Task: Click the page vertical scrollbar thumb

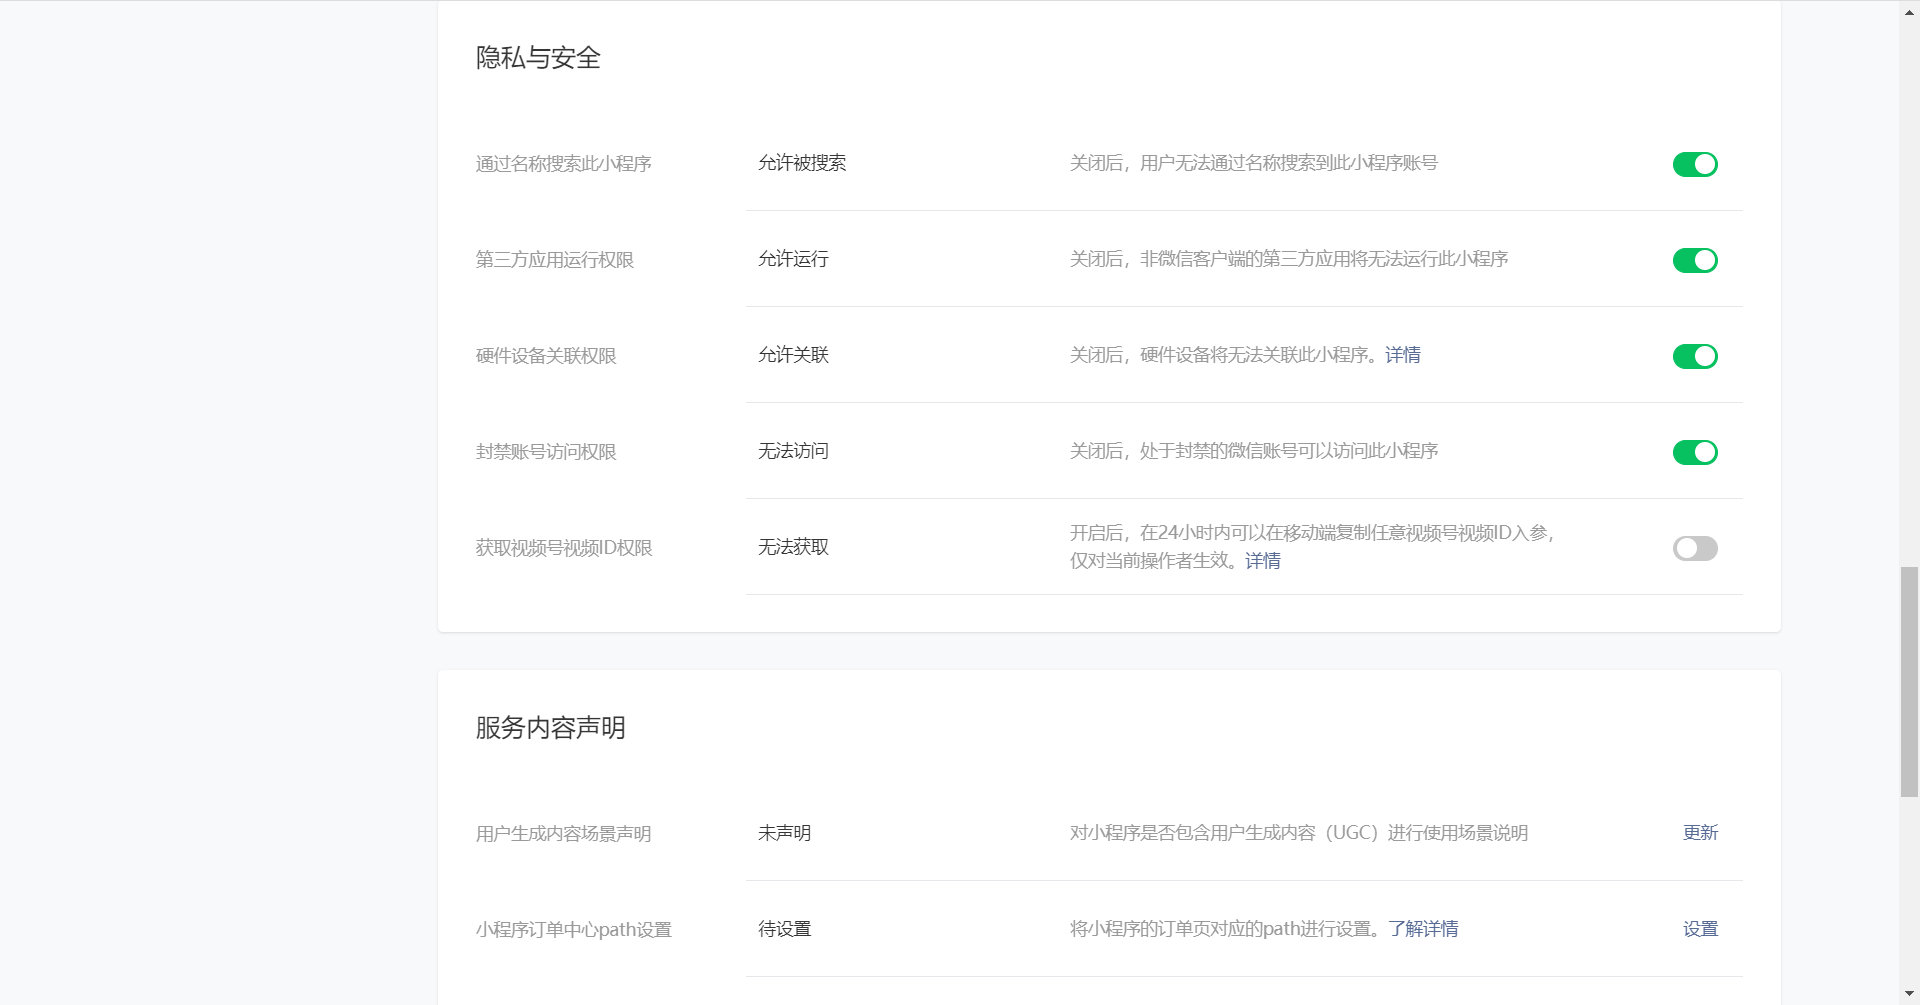Action: (x=1910, y=682)
